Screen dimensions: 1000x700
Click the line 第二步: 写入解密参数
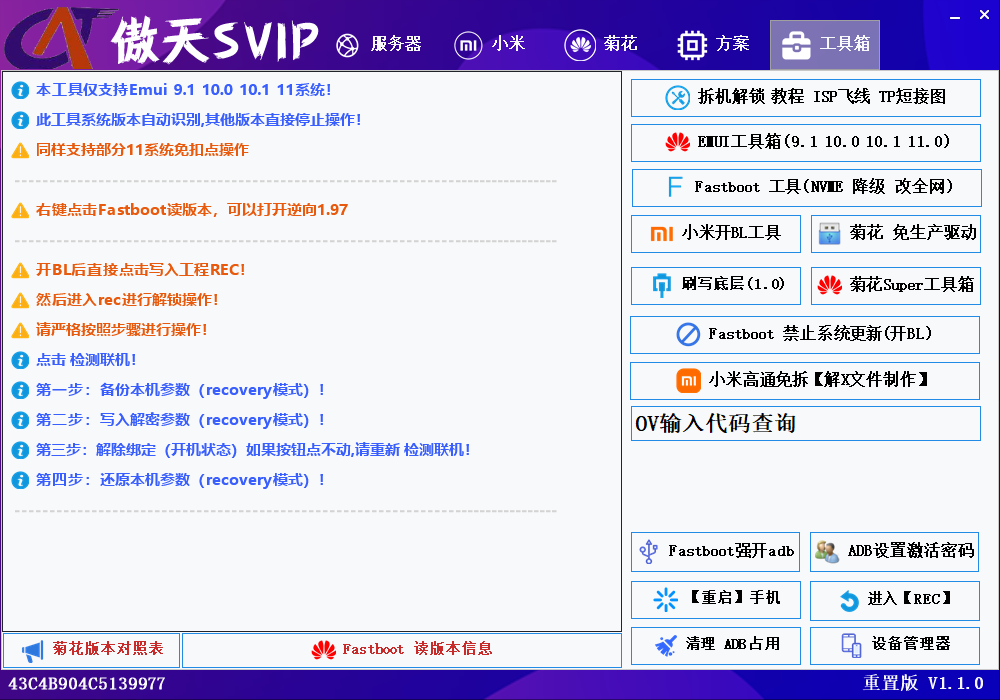[x=180, y=419]
